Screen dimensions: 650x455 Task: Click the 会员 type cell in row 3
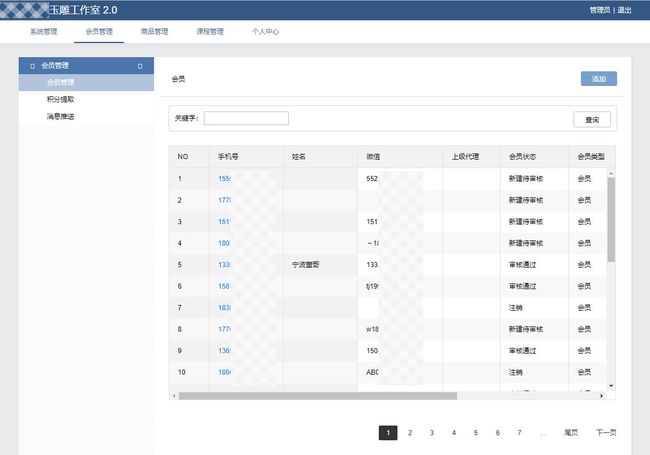(584, 222)
